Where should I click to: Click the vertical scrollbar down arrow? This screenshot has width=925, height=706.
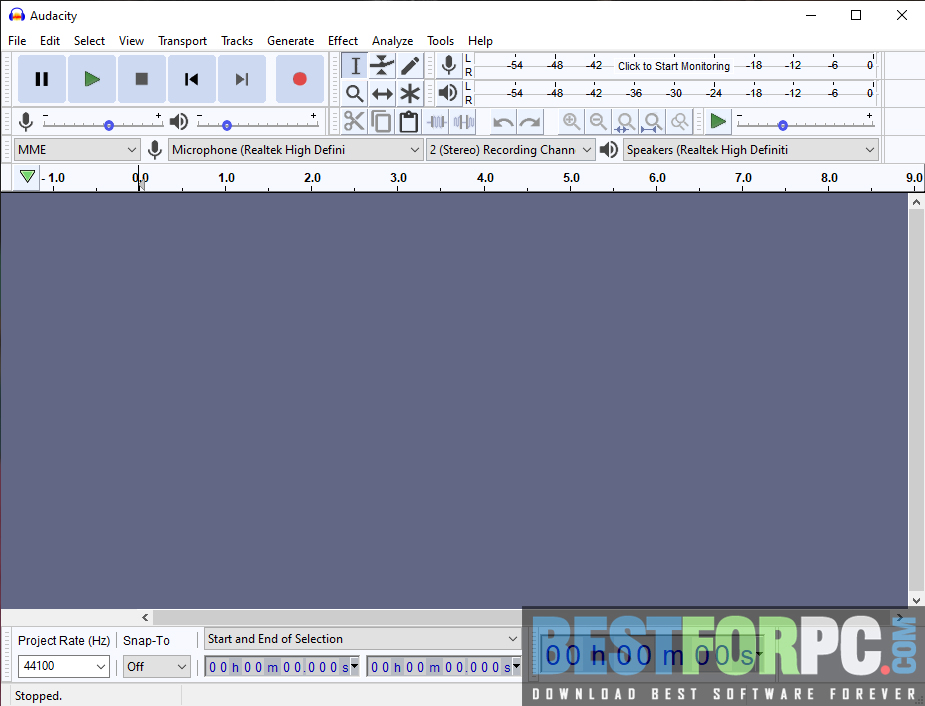(916, 600)
